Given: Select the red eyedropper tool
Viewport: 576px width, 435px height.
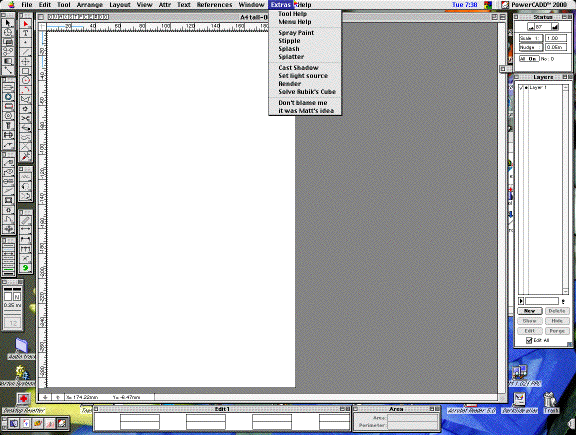Looking at the screenshot, I should tap(25, 157).
